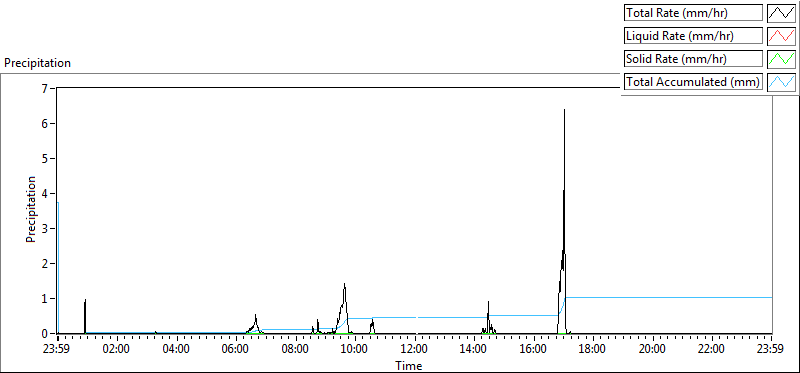Click the 18:00 time tick label
The image size is (800, 373).
click(x=593, y=350)
